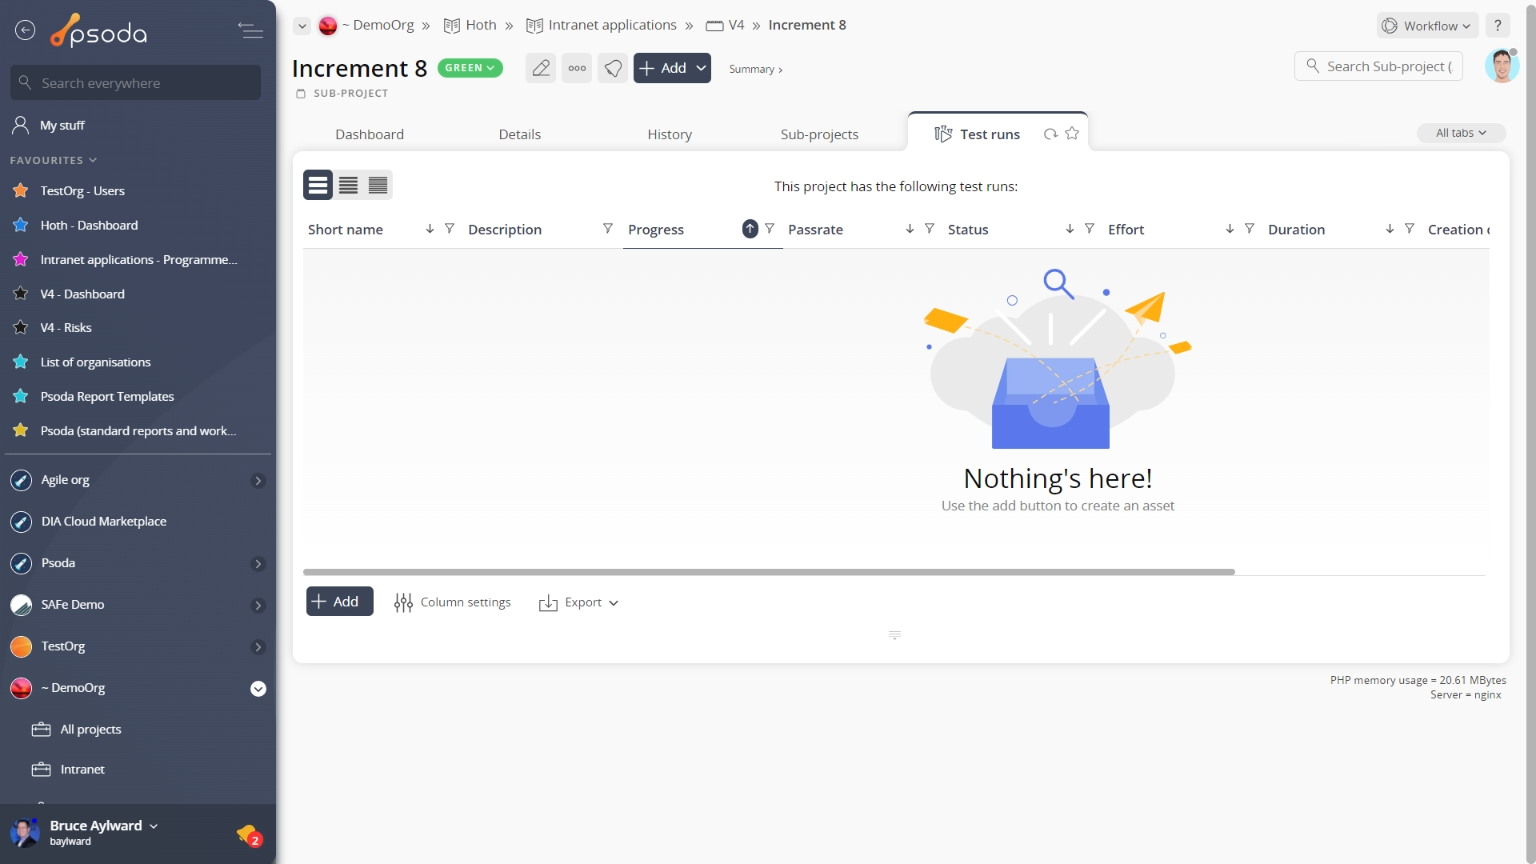The height and width of the screenshot is (864, 1536).
Task: Click the Progress ascending sort icon
Action: click(750, 229)
